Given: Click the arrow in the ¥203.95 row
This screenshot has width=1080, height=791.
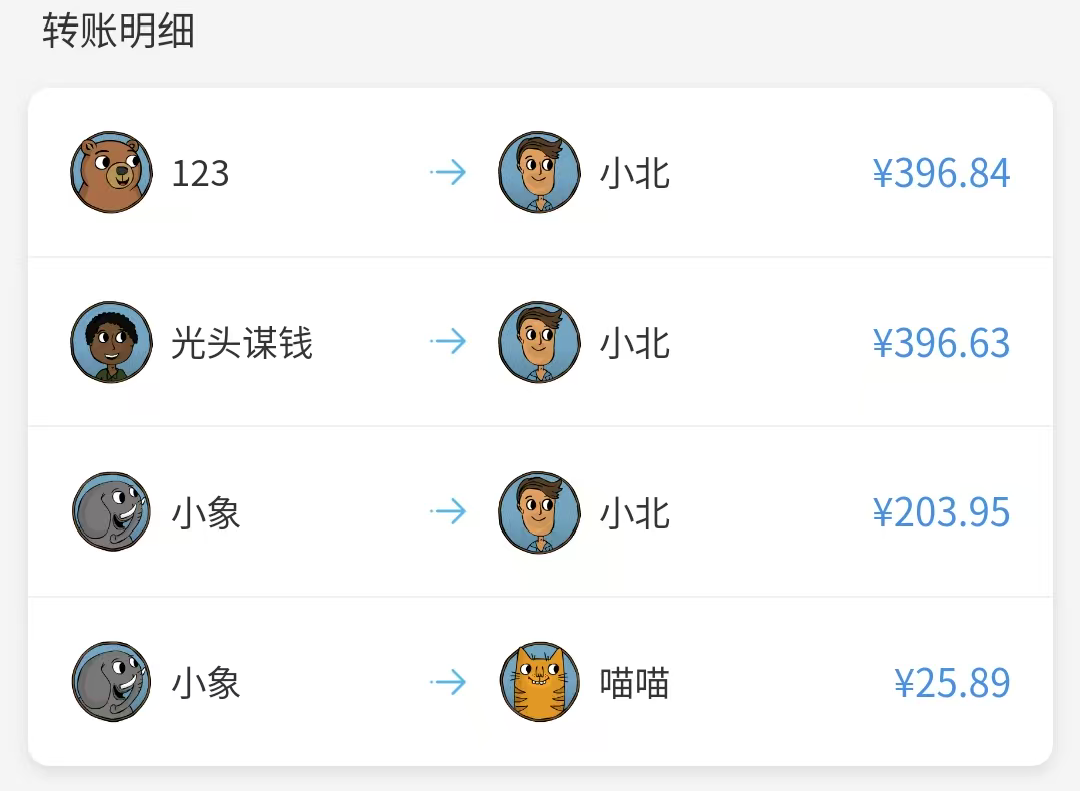Looking at the screenshot, I should (x=448, y=511).
